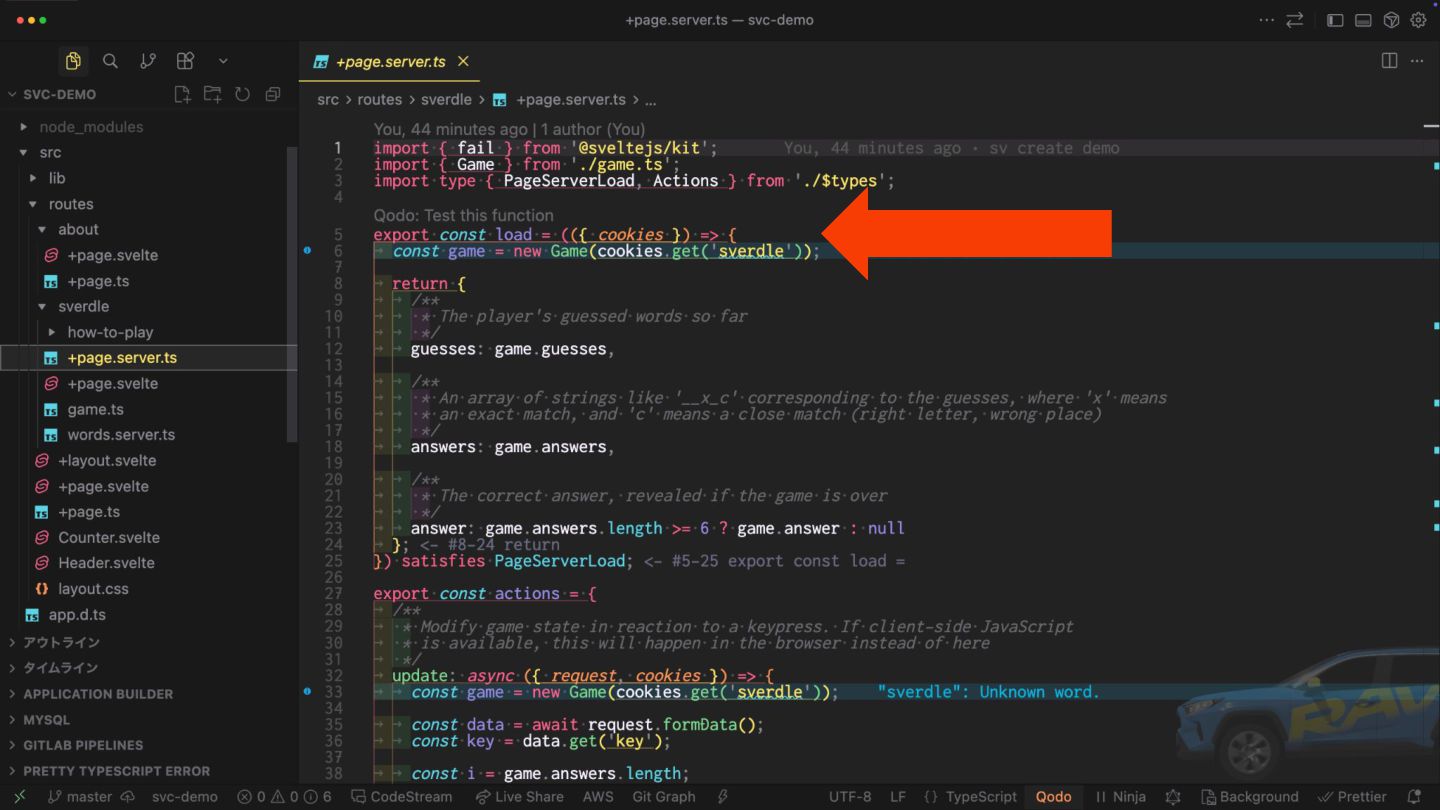This screenshot has height=810, width=1440.
Task: Show additional views chevron dropdown
Action: pyautogui.click(x=223, y=61)
